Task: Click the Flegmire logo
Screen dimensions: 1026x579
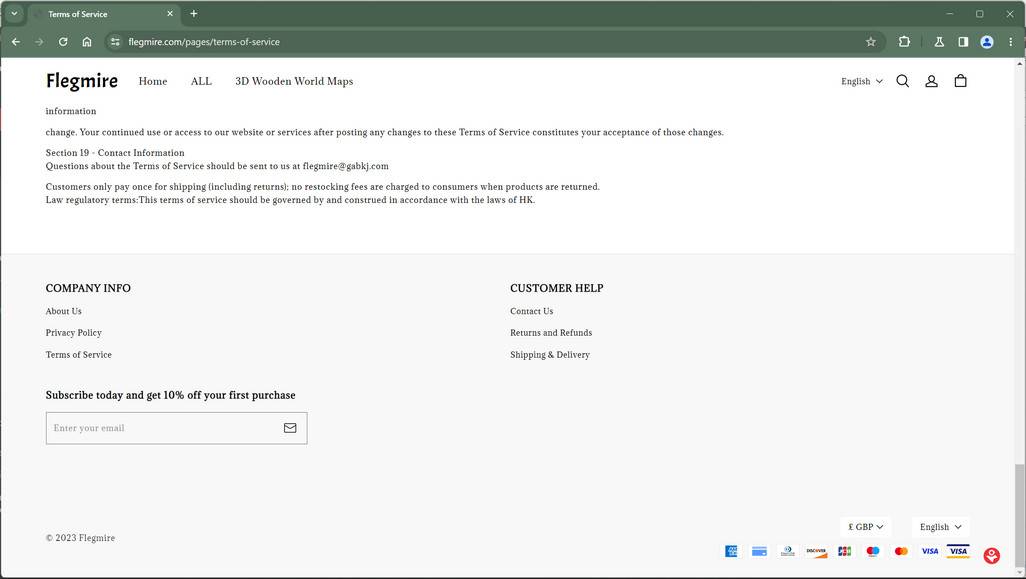Action: coord(82,81)
